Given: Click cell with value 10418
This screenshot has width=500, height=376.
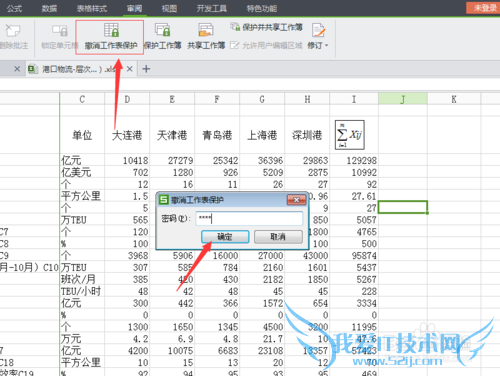Looking at the screenshot, I should [x=127, y=160].
